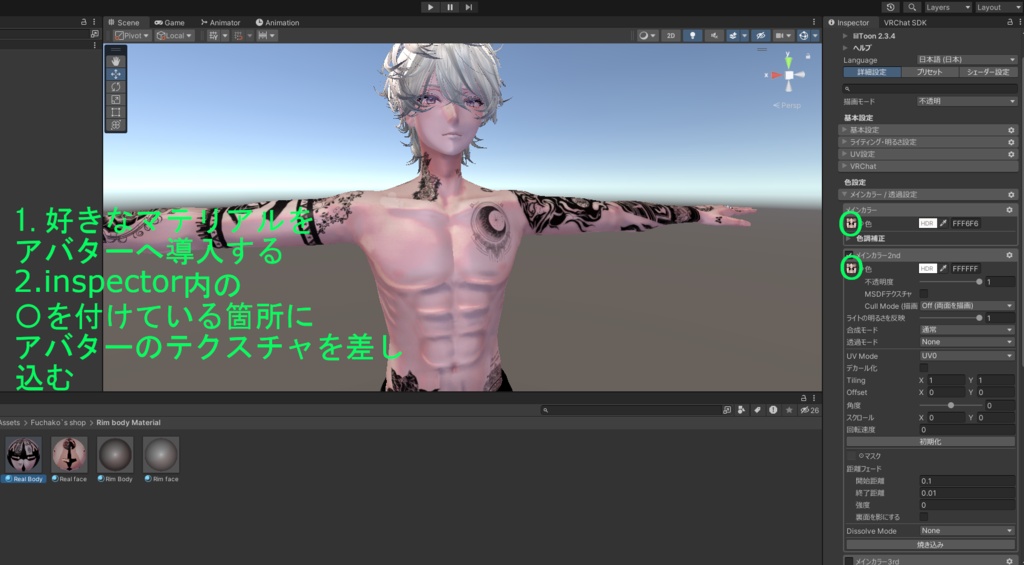This screenshot has width=1024, height=565.
Task: Click the Pause button
Action: click(450, 7)
